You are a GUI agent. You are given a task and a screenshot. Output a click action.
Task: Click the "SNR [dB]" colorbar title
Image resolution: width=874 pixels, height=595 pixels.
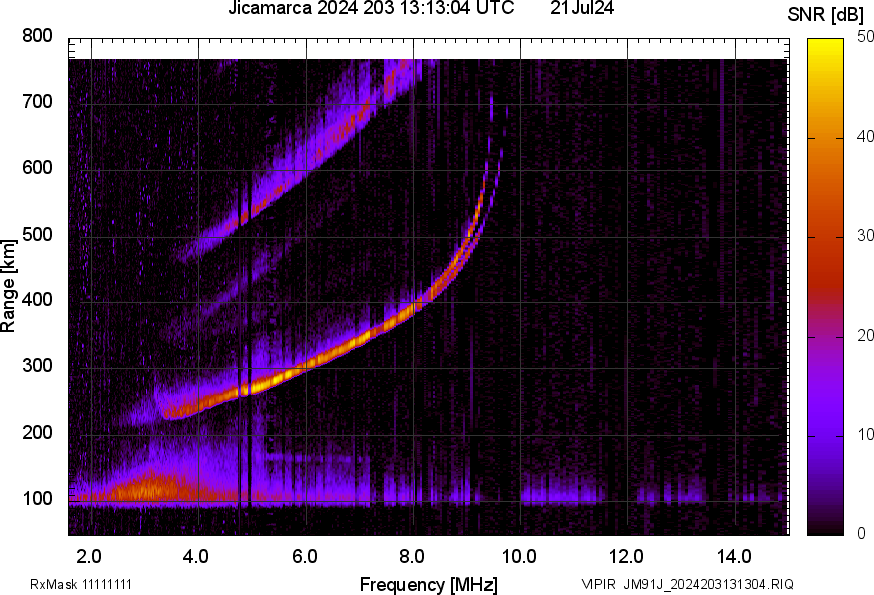(826, 15)
